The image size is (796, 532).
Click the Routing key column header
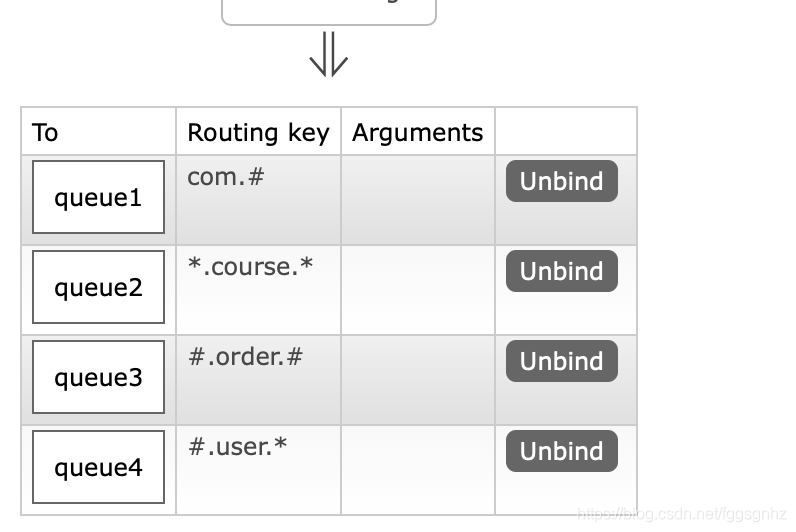point(258,133)
